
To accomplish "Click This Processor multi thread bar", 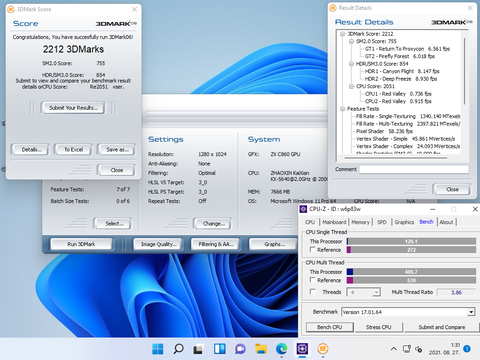I will [411, 272].
